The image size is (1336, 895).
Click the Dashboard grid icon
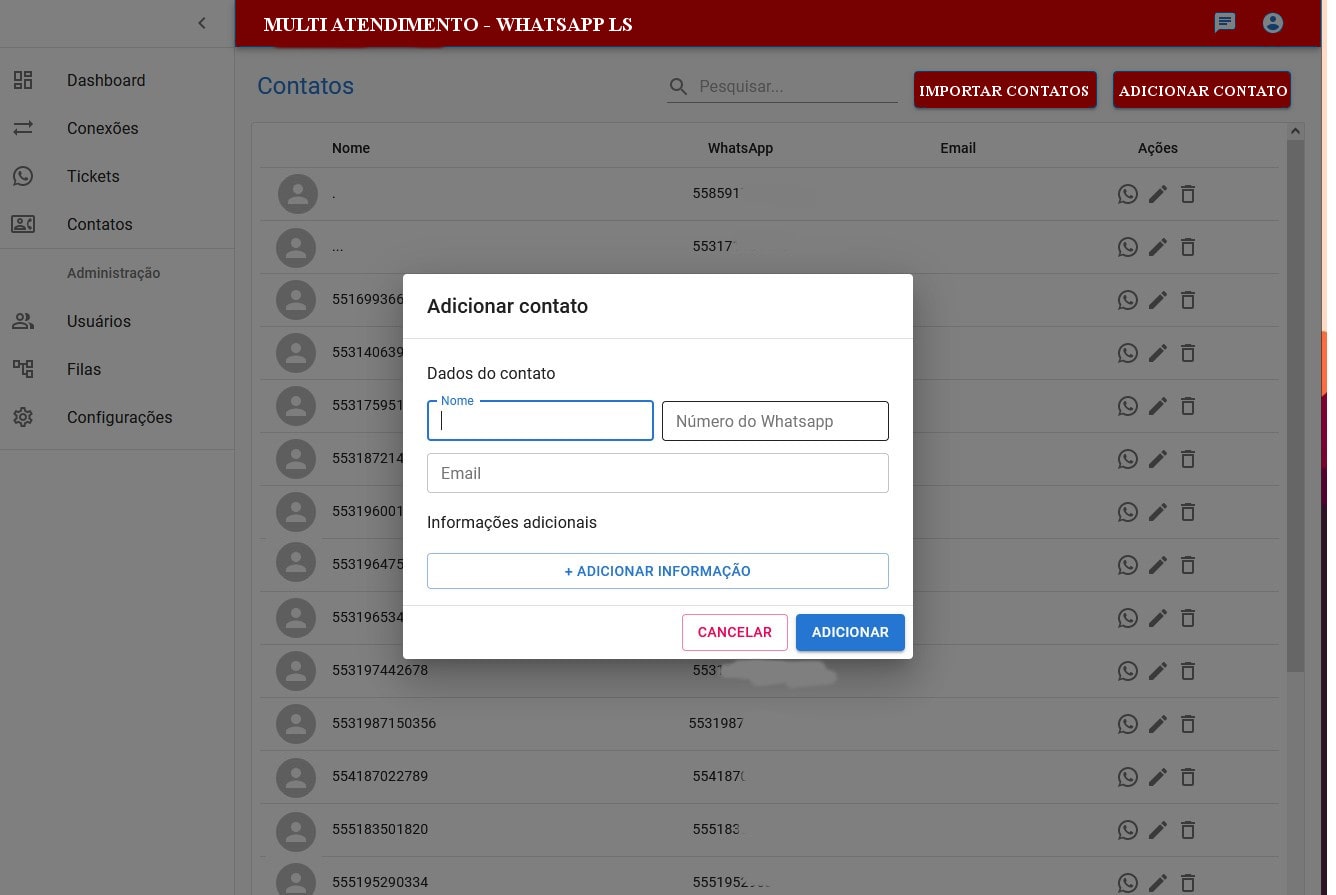click(23, 80)
